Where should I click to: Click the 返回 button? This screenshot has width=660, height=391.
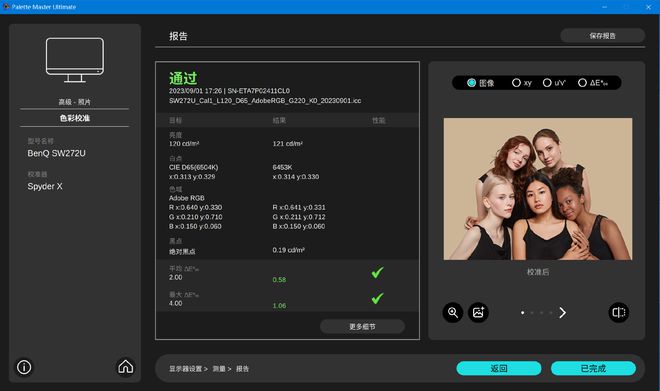(x=499, y=368)
